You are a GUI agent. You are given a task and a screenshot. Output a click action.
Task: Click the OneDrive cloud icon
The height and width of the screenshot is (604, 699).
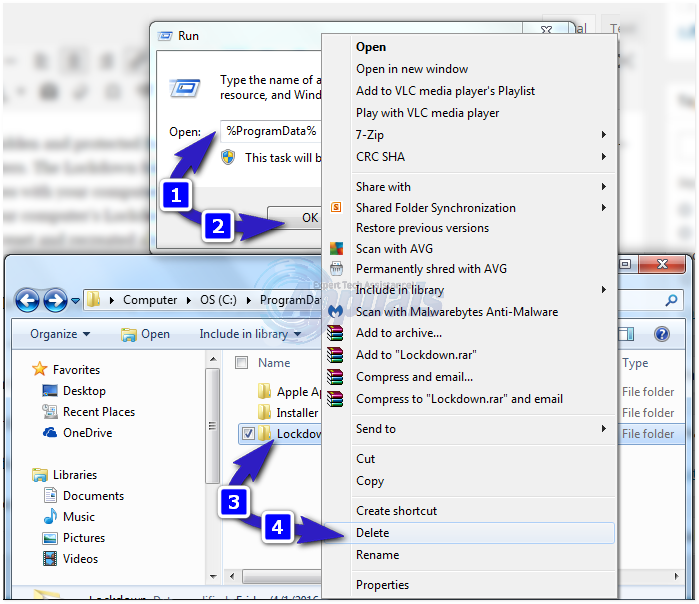50,432
